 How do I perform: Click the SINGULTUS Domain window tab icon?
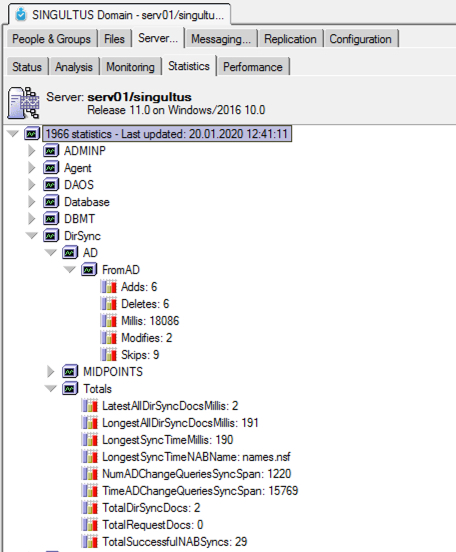click(21, 15)
